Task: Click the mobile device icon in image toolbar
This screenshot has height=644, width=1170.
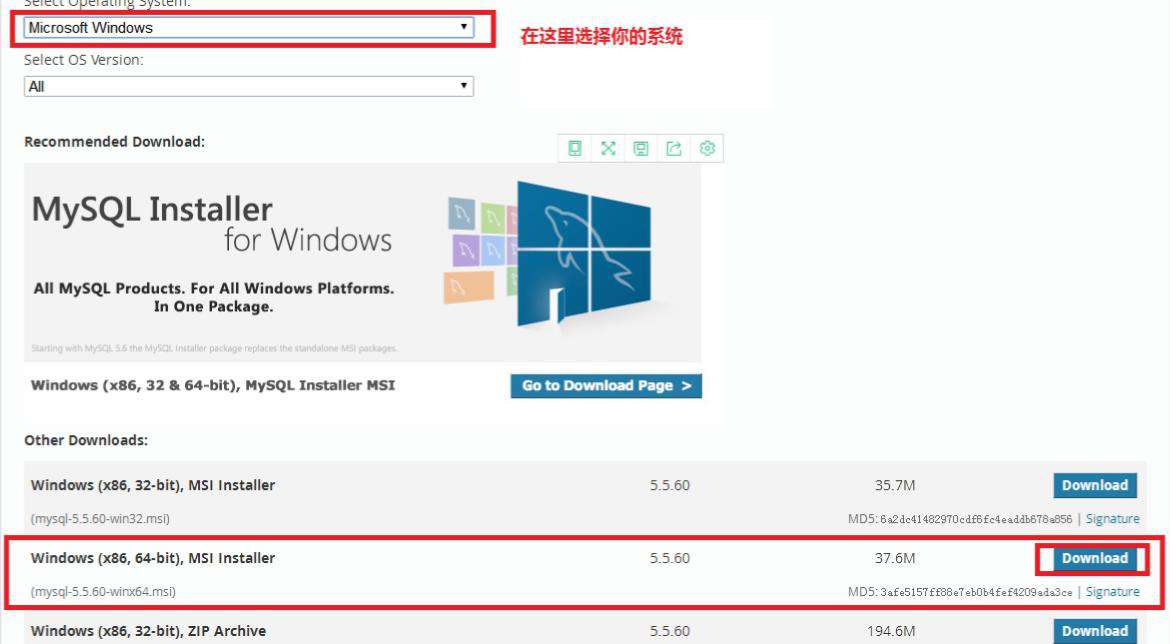Action: [575, 148]
